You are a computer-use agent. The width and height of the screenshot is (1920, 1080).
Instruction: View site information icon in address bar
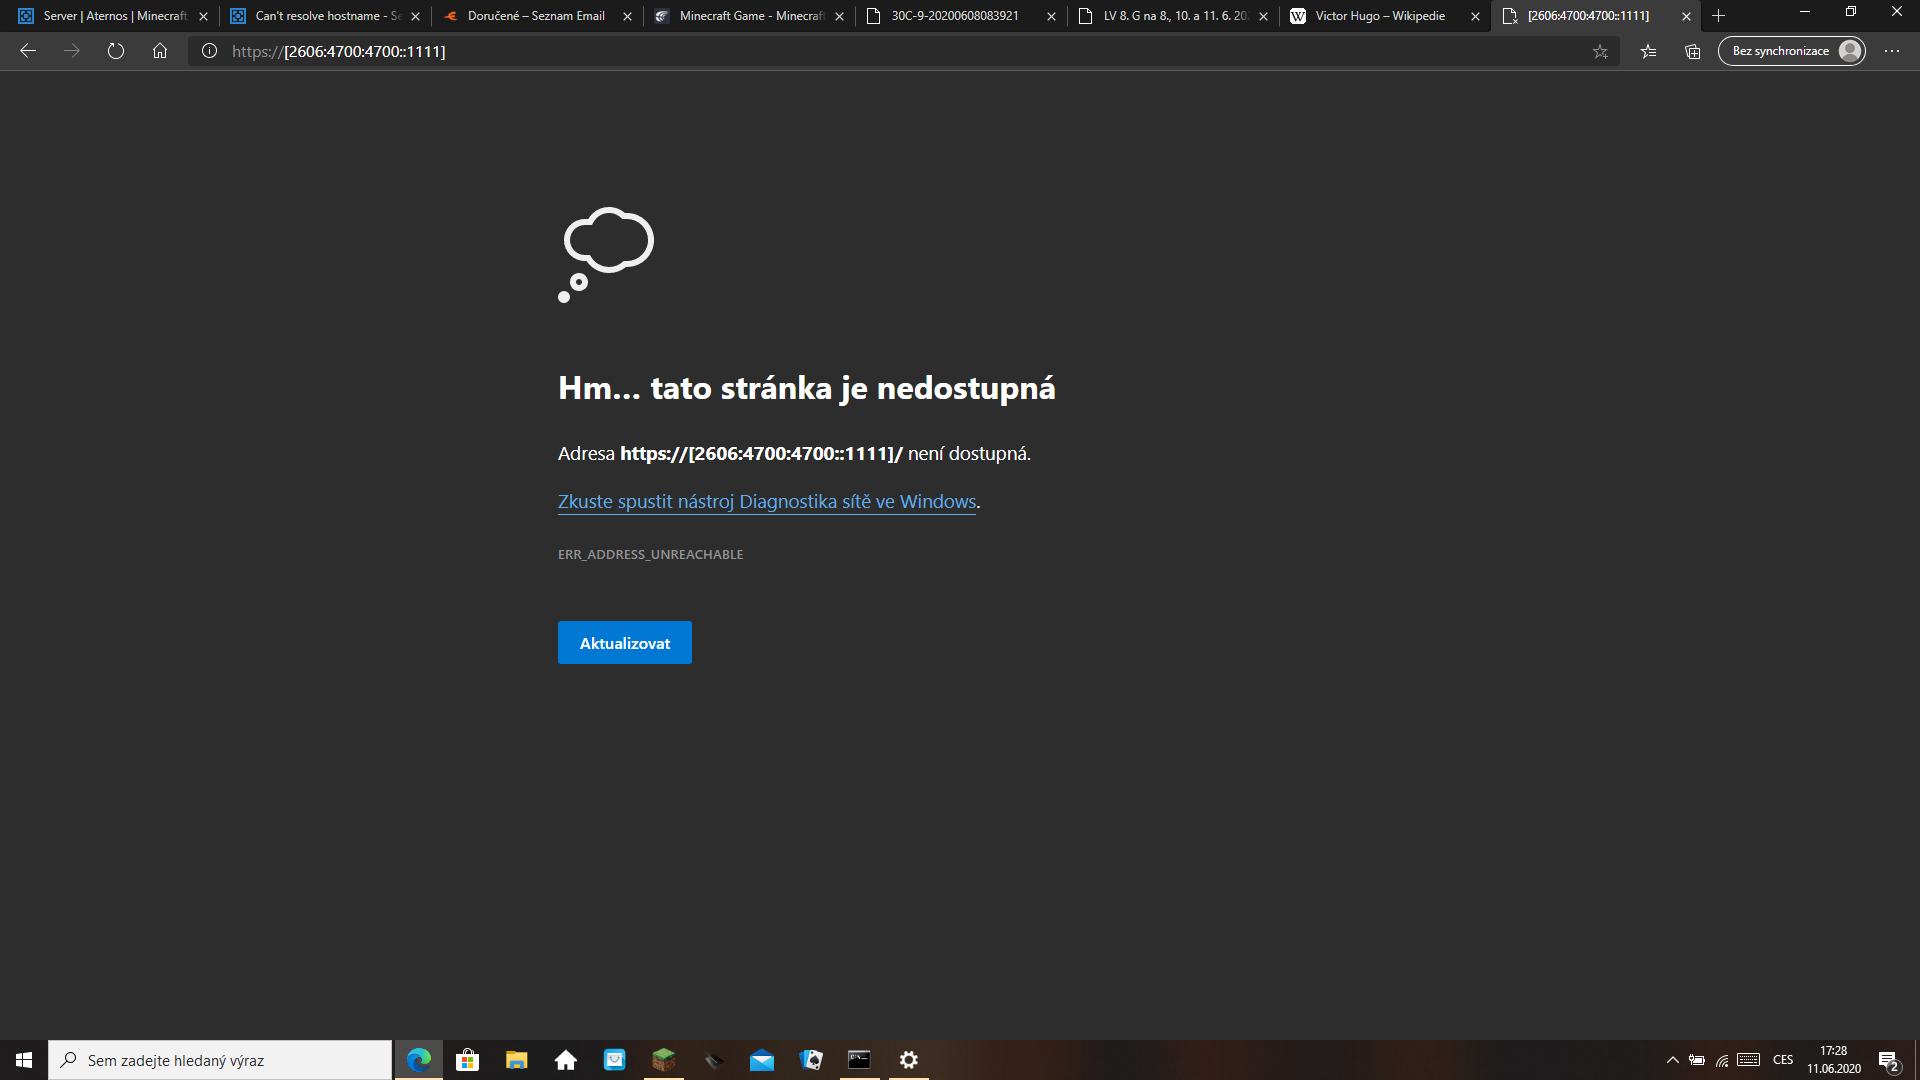(209, 51)
